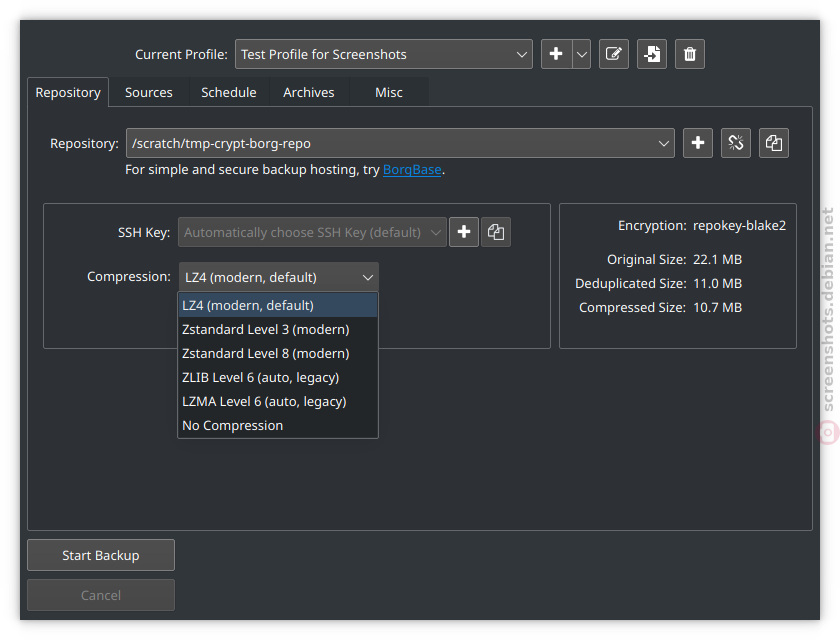Screen dimensions: 840x640
Task: Switch to the Sources tab
Action: [149, 92]
